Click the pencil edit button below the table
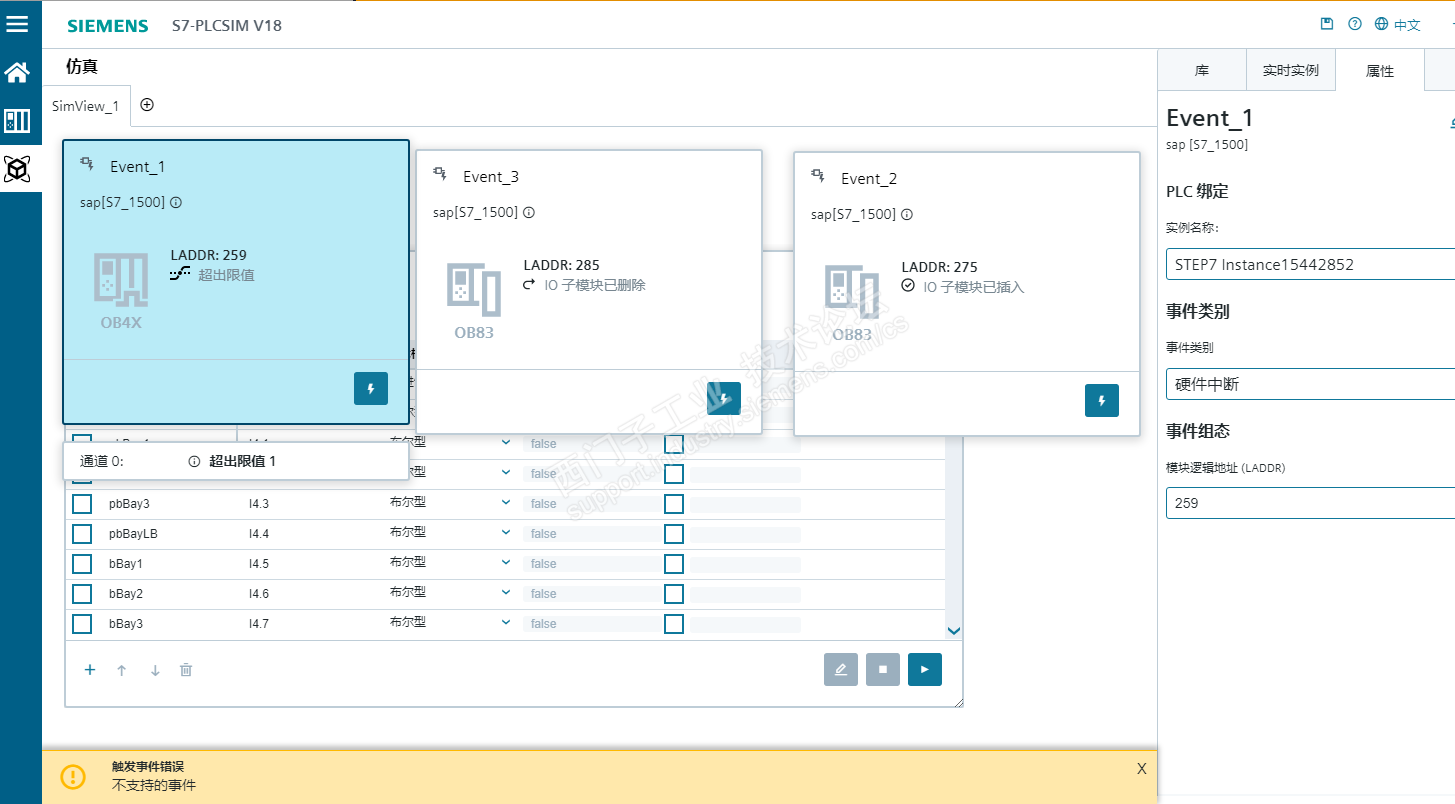The image size is (1455, 804). click(x=841, y=669)
